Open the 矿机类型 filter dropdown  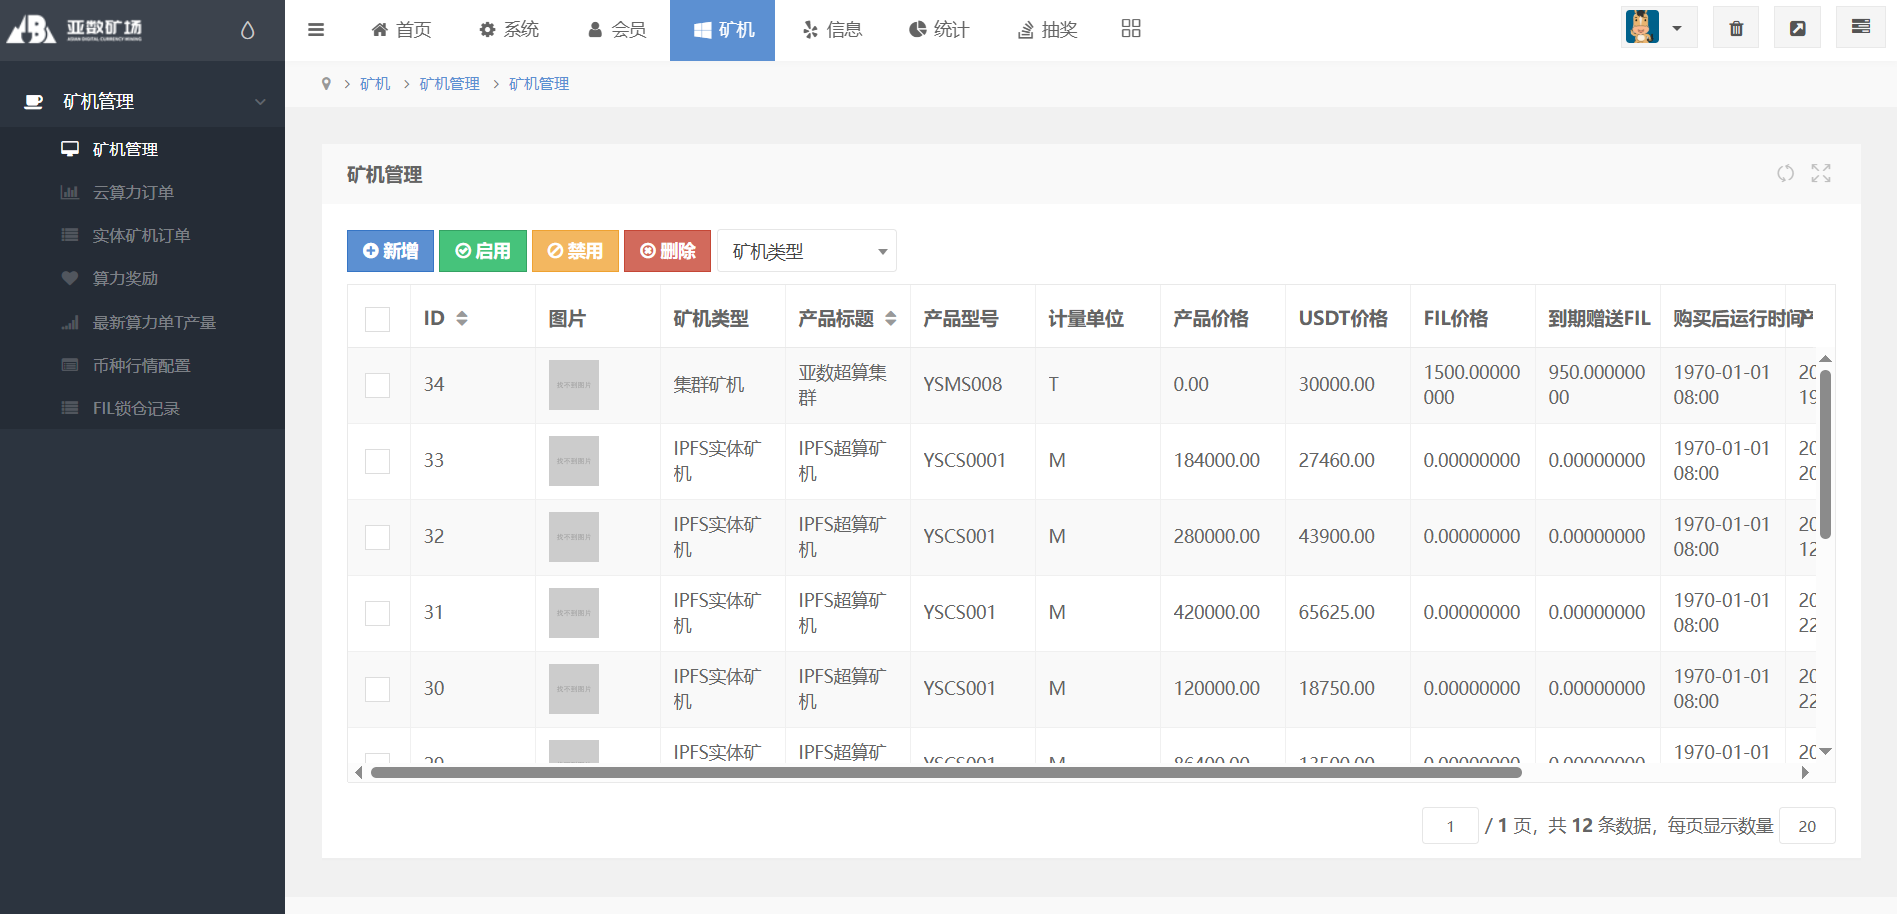[x=806, y=251]
